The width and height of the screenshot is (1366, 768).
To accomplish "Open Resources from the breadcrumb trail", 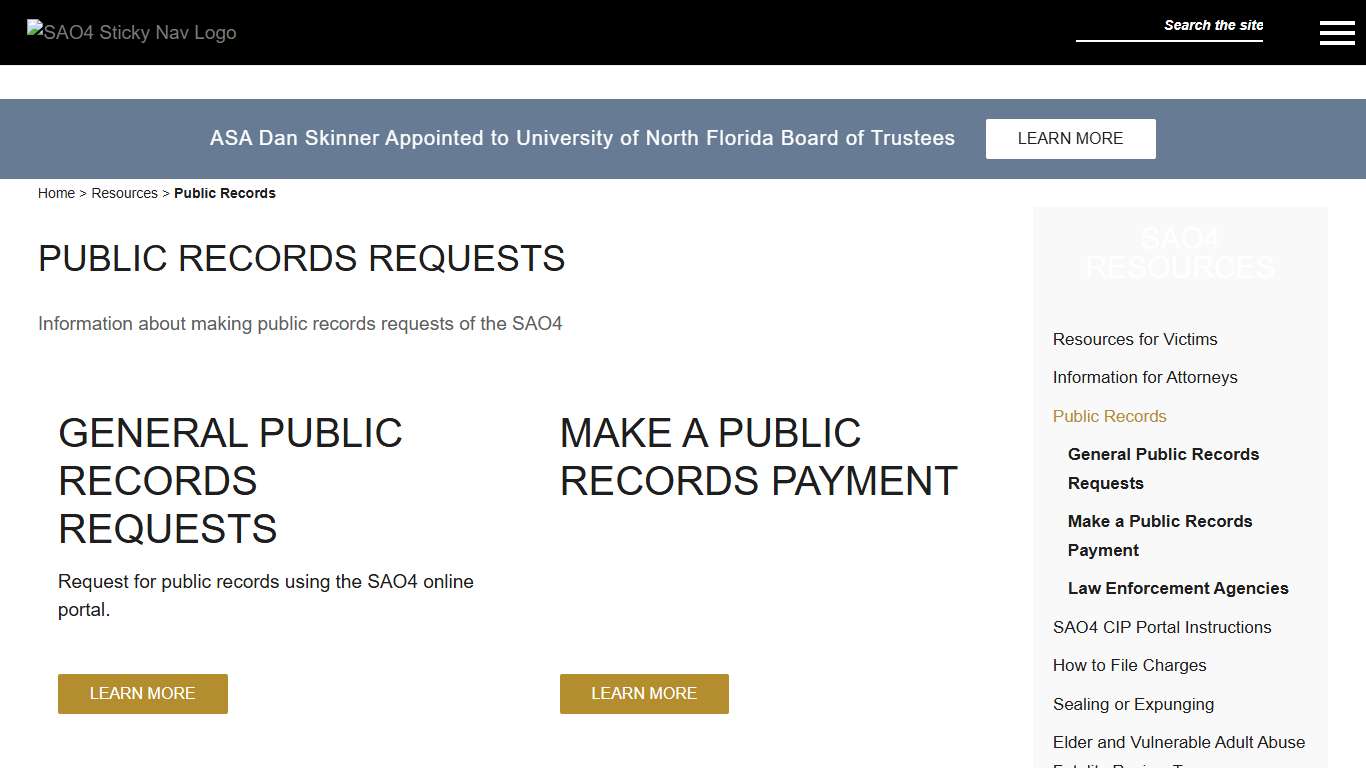I will pos(124,193).
